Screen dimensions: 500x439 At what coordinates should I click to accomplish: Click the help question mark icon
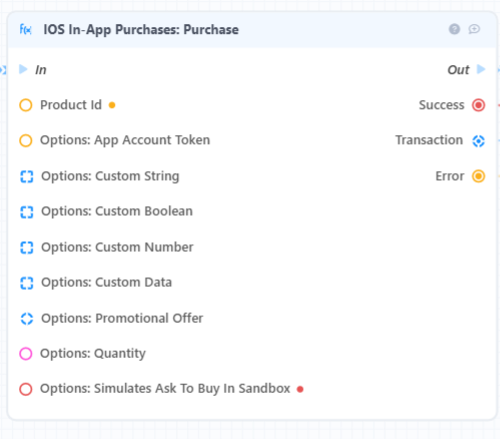454,29
